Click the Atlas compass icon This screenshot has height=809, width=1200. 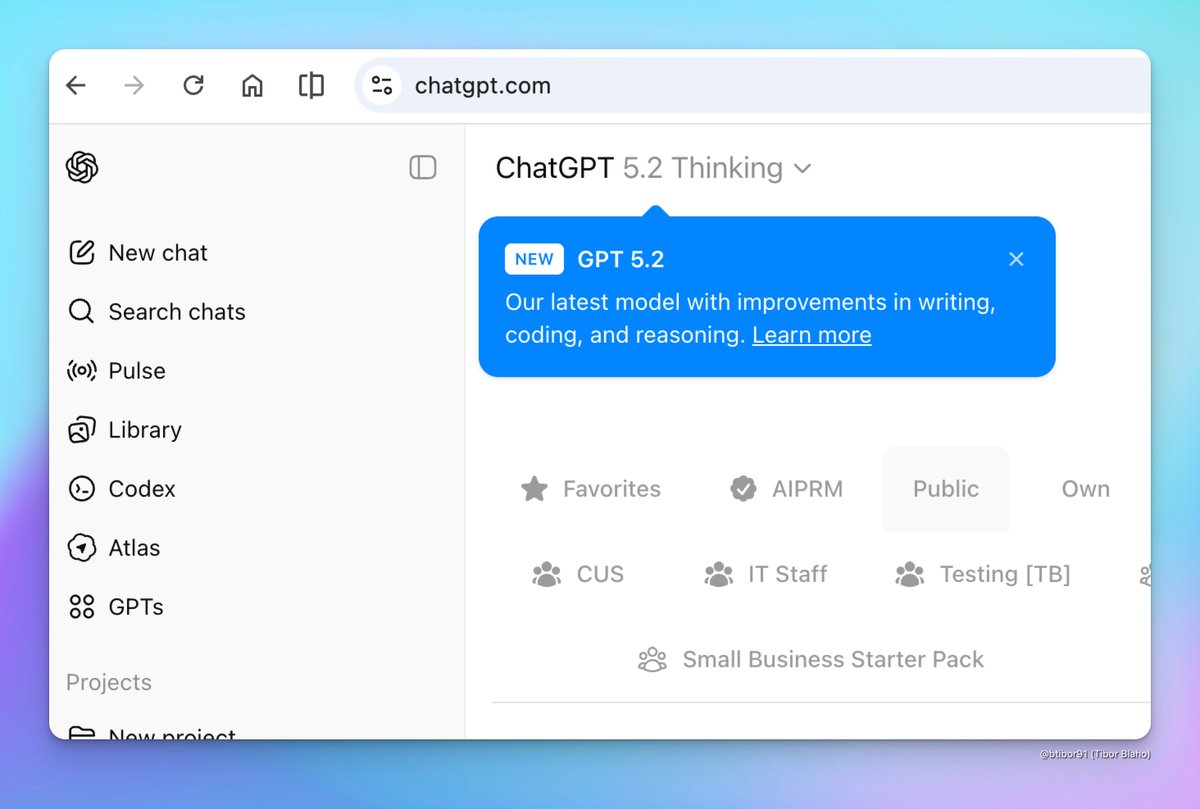pos(82,548)
